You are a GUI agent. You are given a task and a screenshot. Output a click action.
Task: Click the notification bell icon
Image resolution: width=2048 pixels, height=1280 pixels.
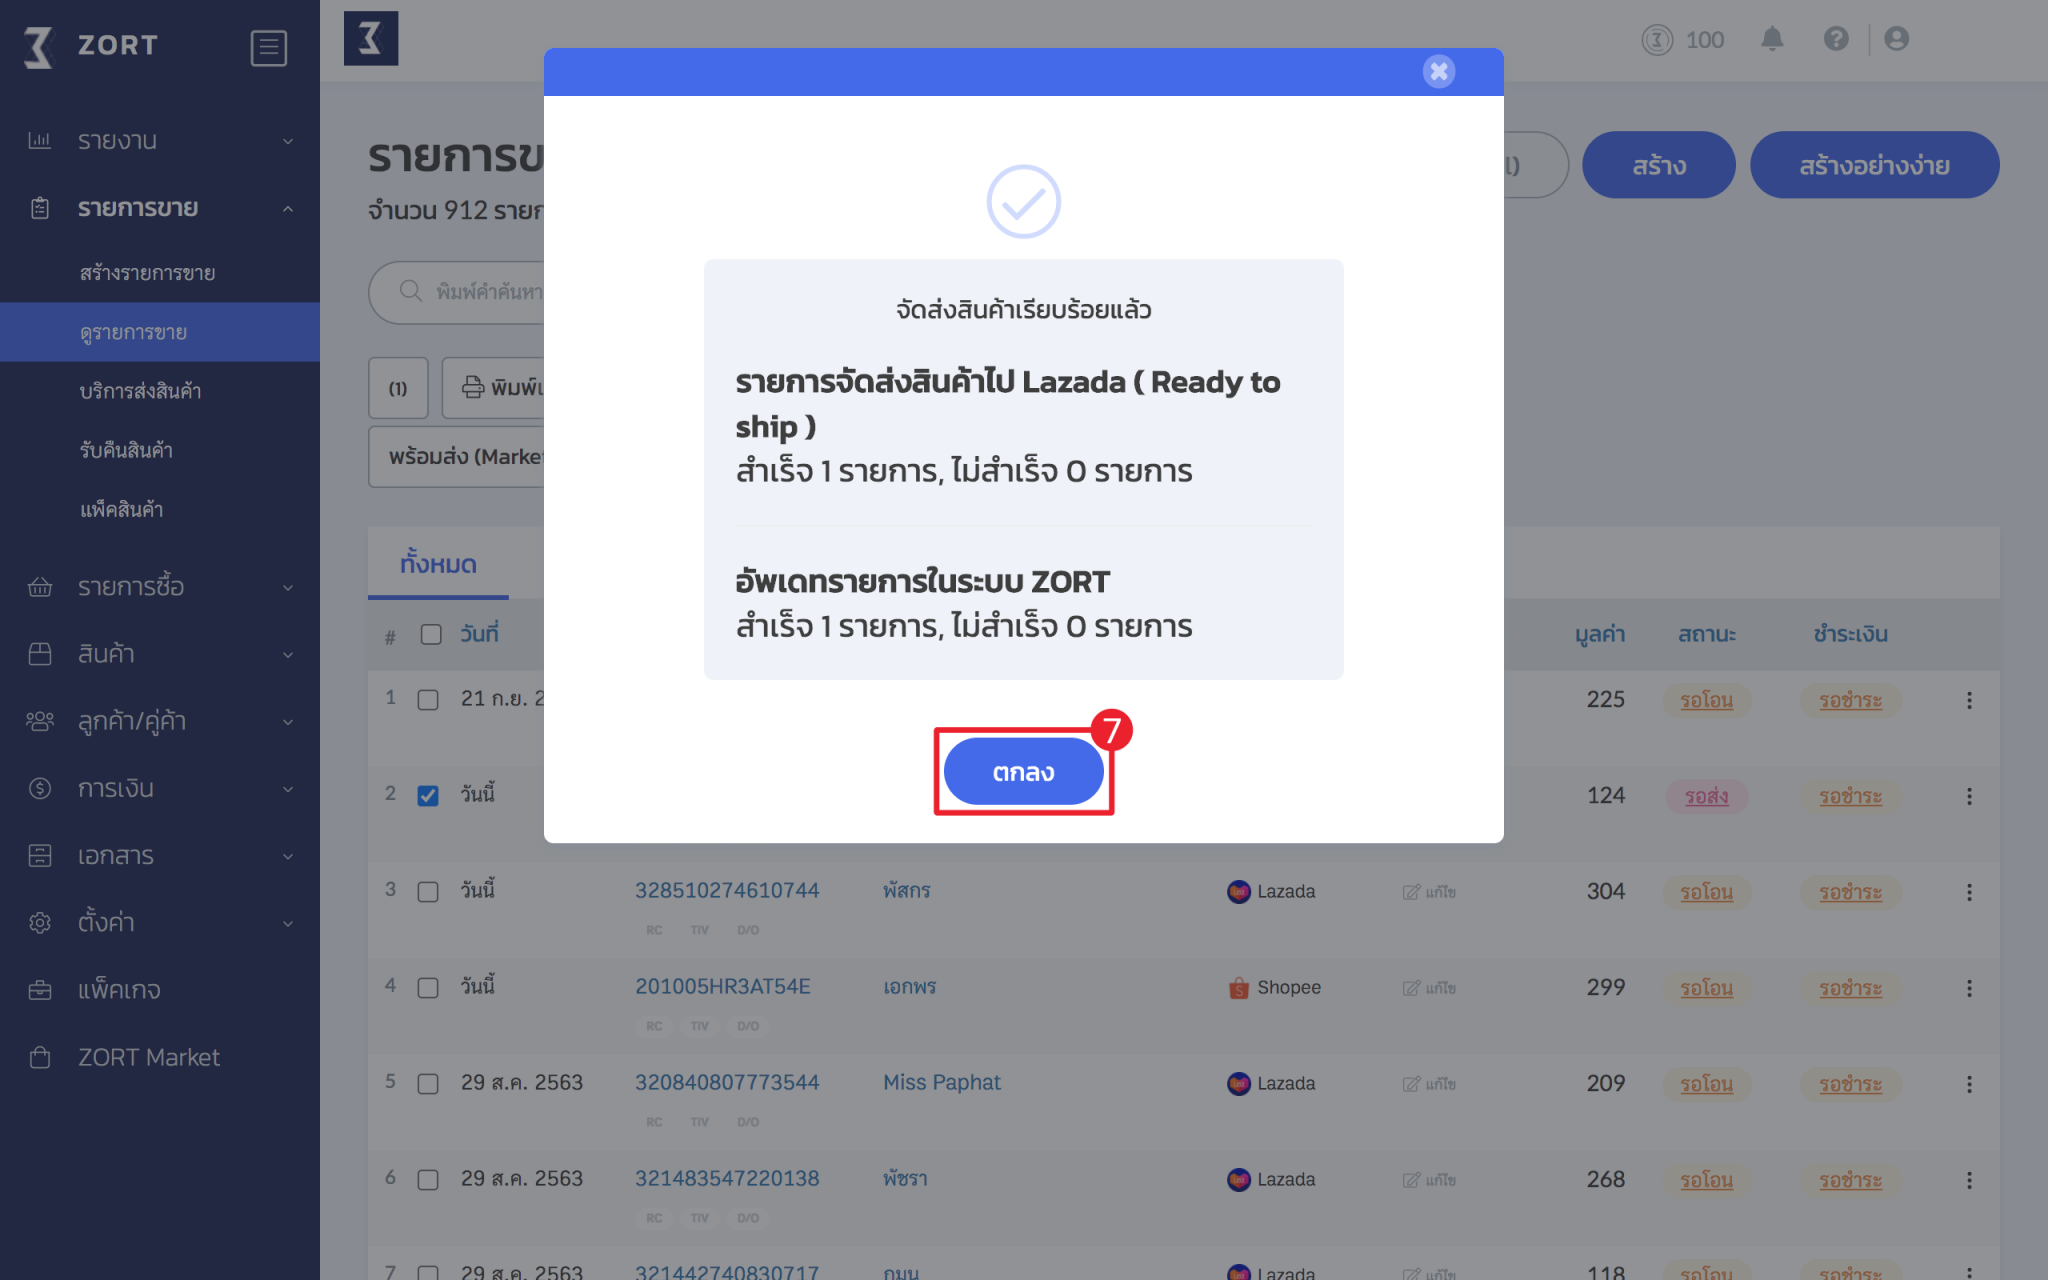[1772, 39]
